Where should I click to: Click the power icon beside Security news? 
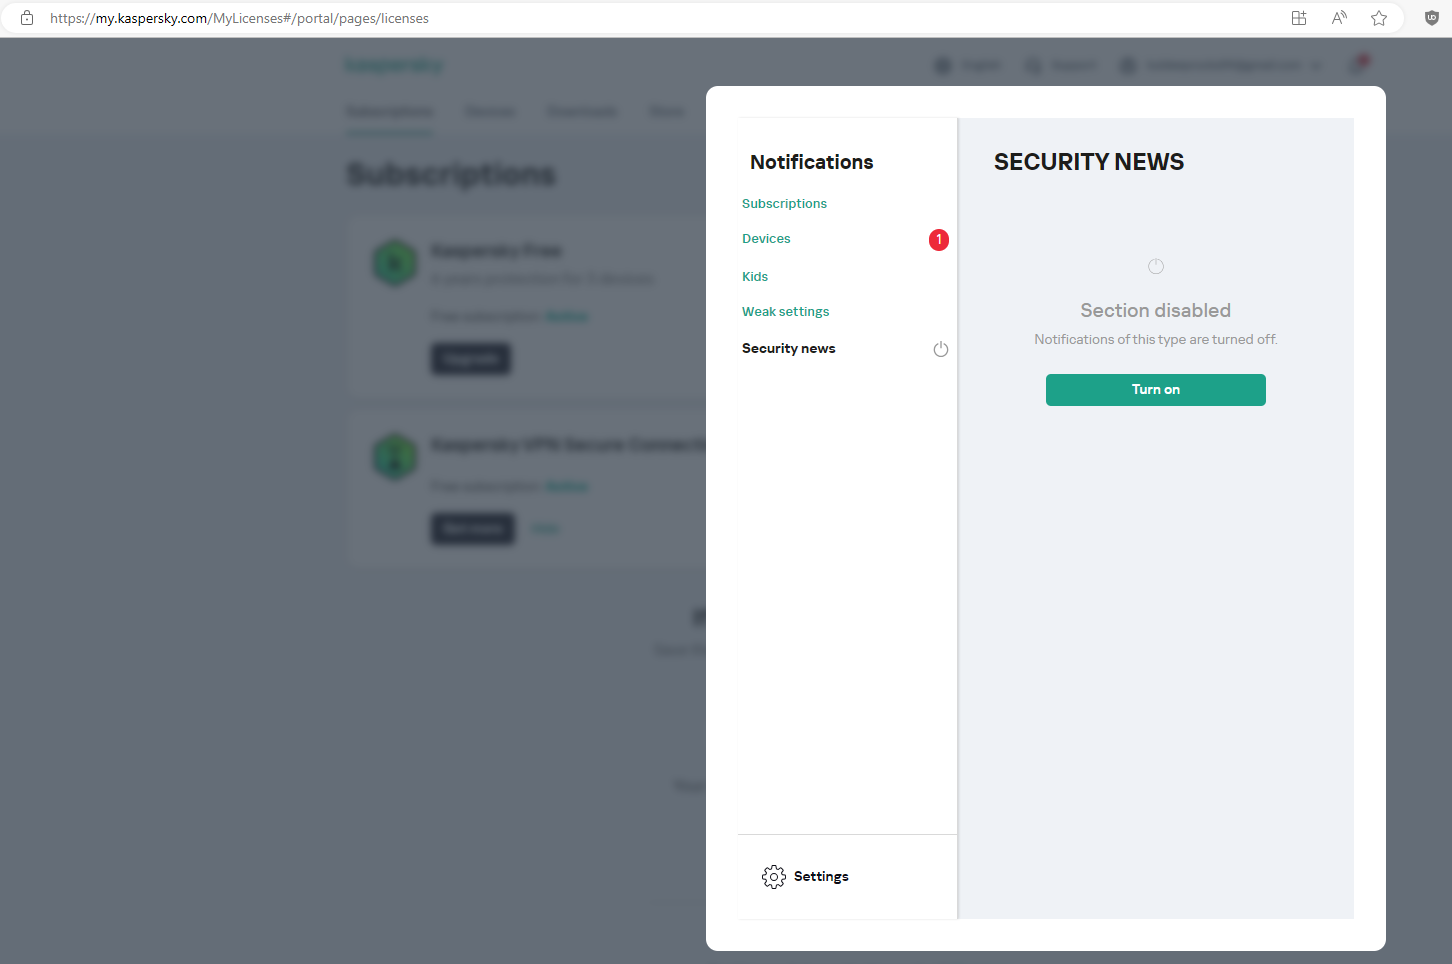tap(940, 349)
